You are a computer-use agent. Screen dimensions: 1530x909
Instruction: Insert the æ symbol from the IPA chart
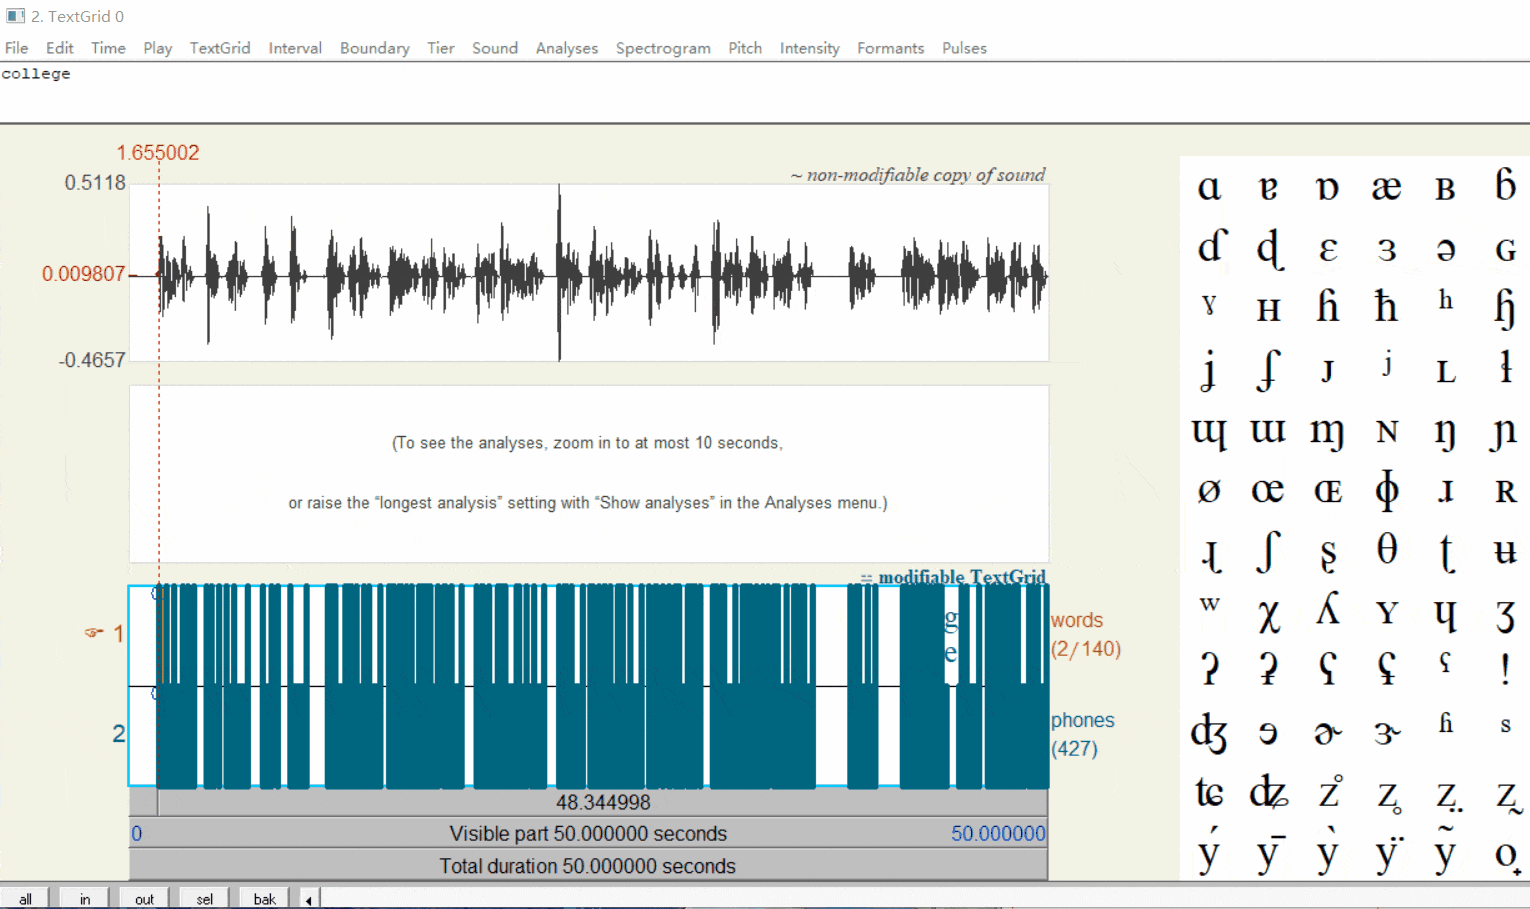1386,187
